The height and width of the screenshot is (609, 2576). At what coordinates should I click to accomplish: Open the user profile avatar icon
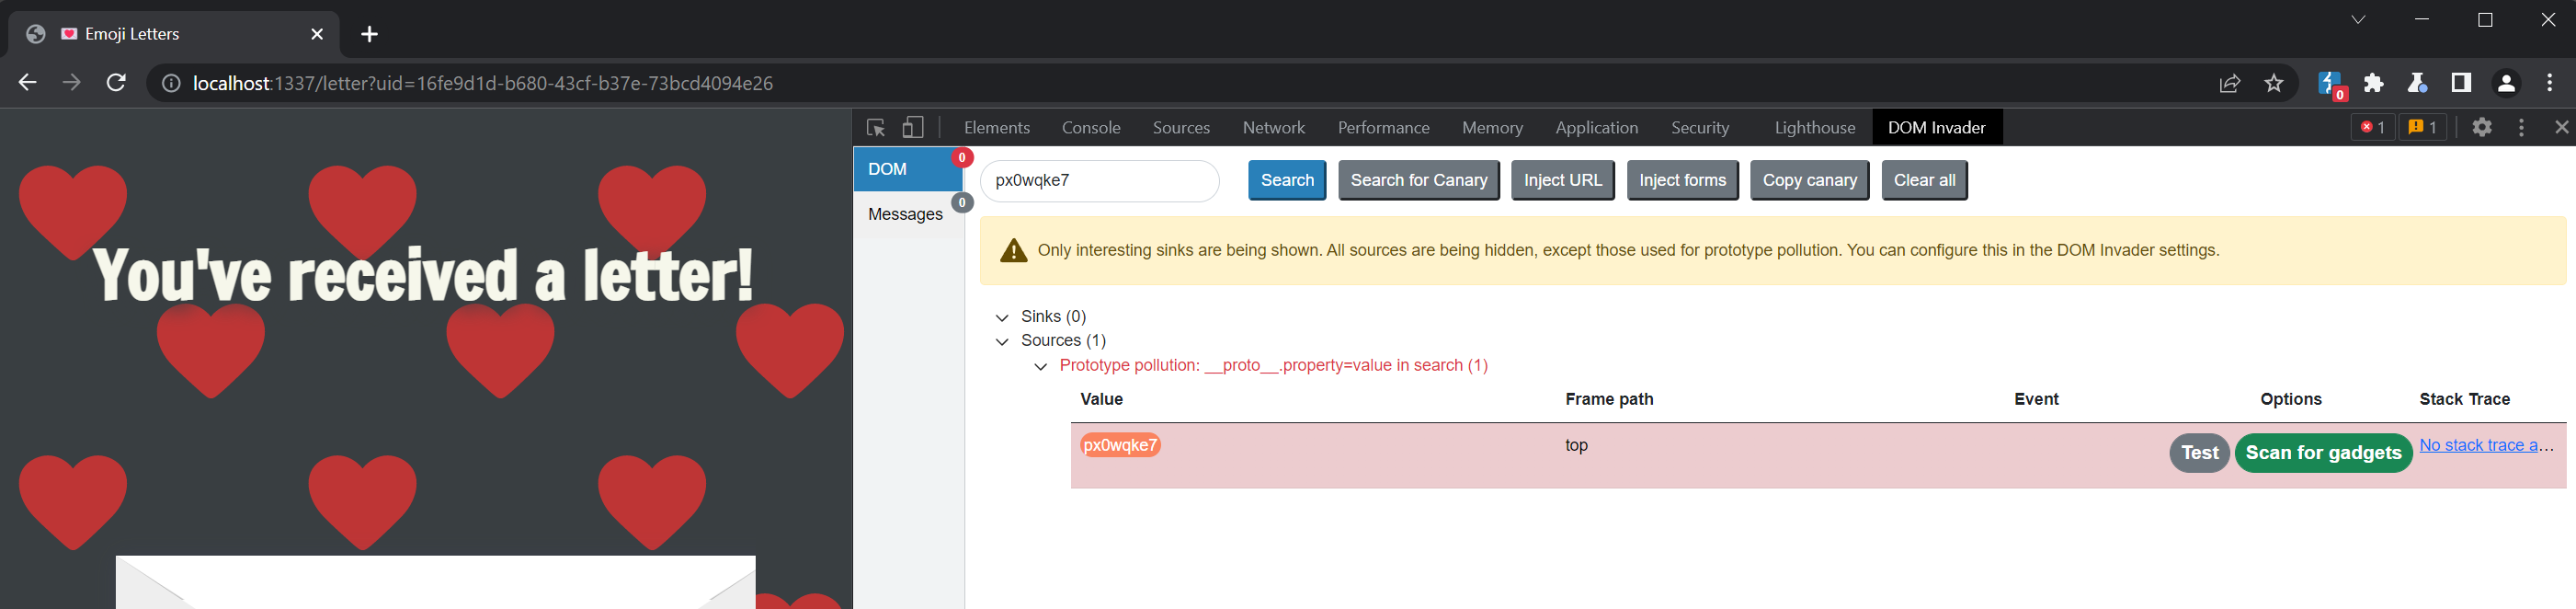(2505, 83)
